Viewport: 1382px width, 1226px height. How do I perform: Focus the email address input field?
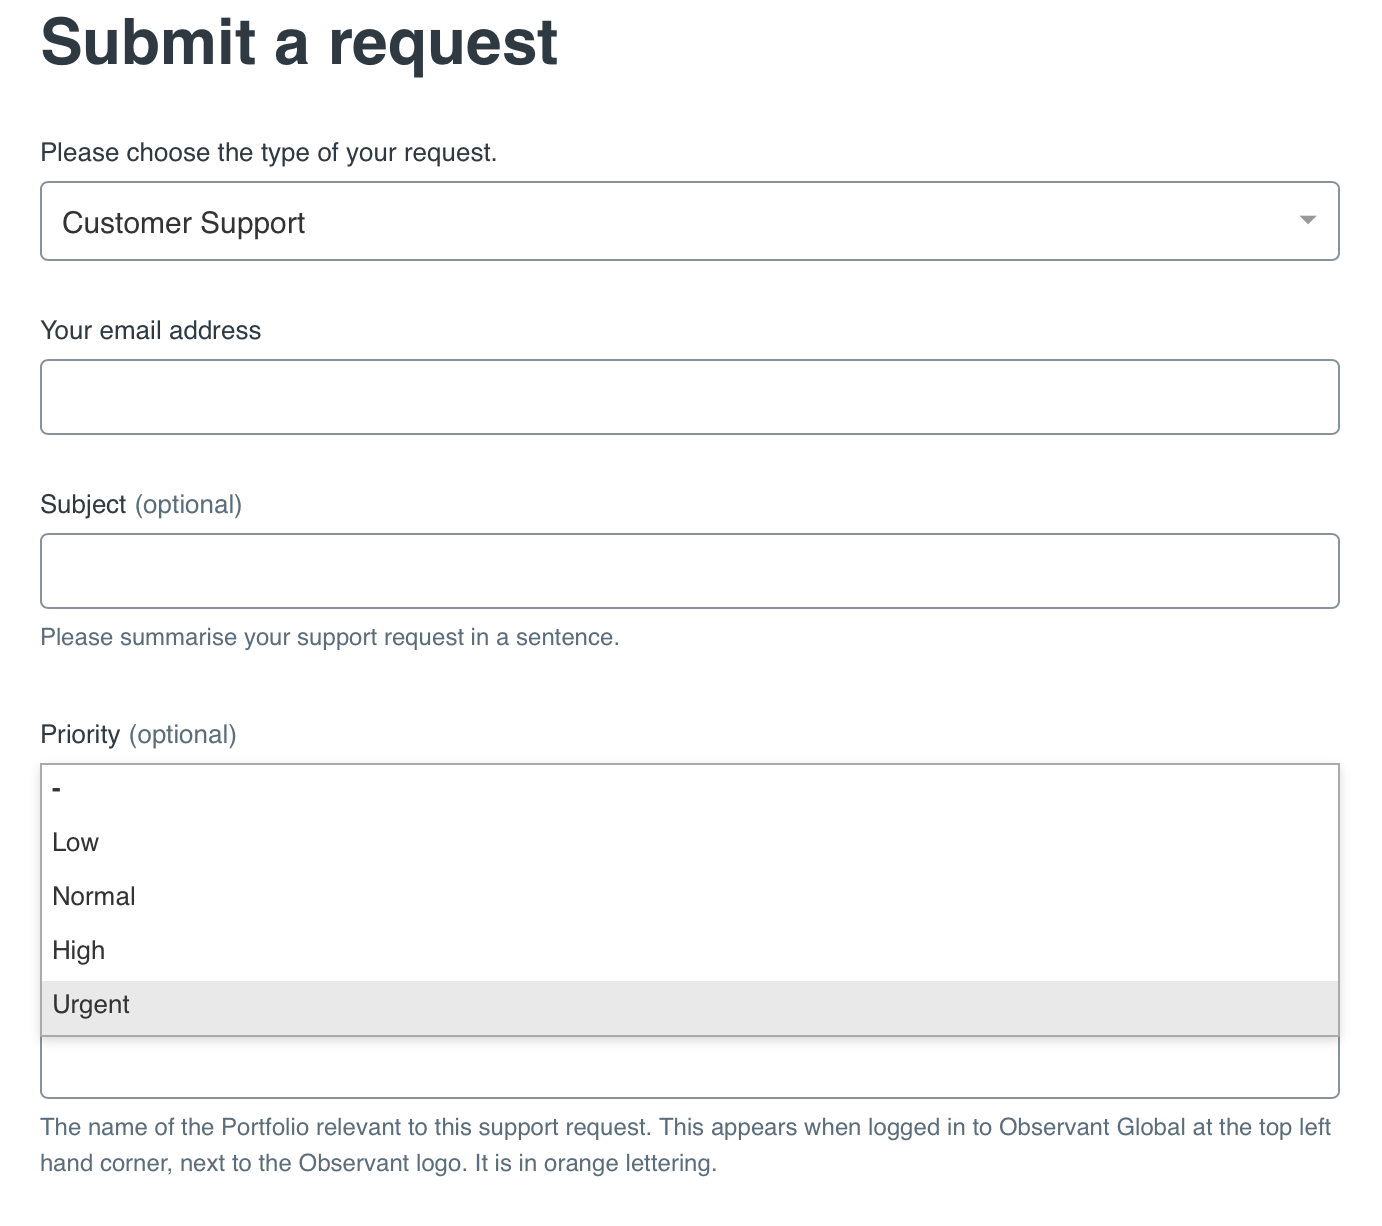pyautogui.click(x=689, y=397)
